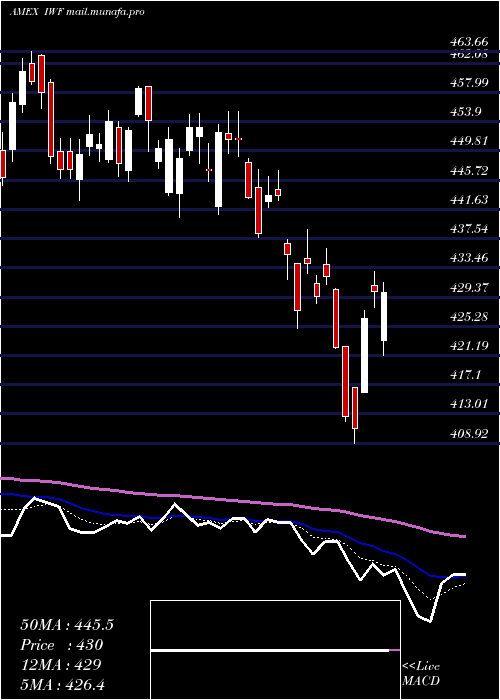
Task: Click the 425.28 price level label
Action: pos(469,317)
